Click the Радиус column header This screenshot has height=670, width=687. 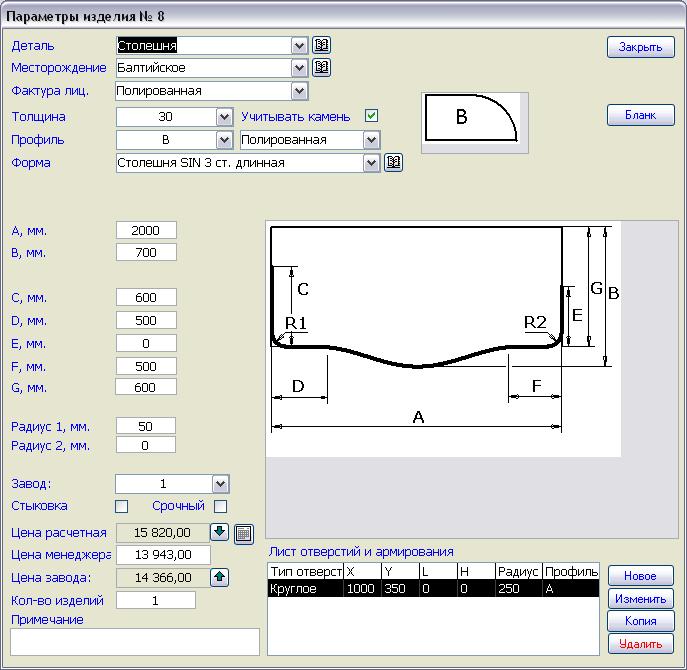click(x=519, y=571)
